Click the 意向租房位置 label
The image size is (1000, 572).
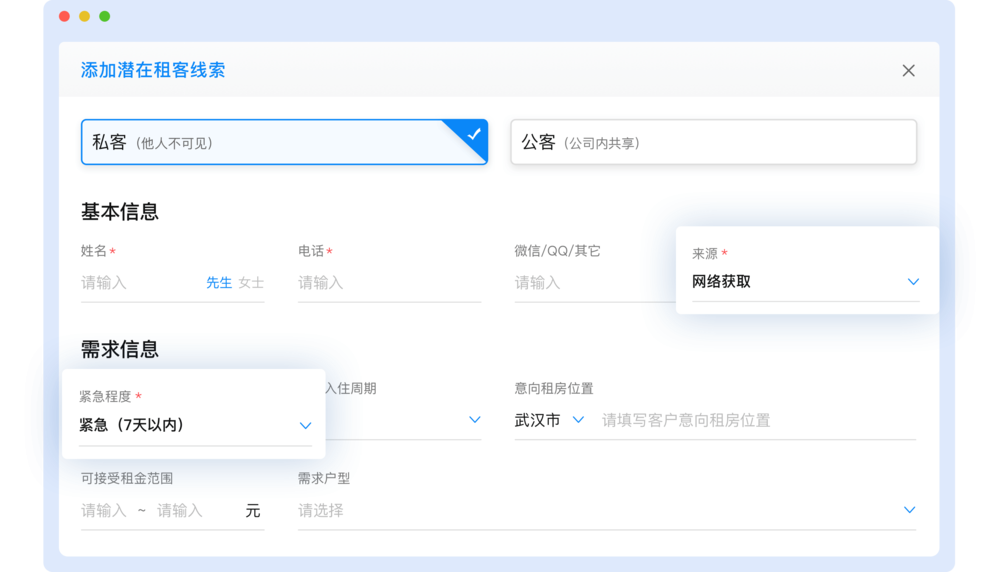(x=554, y=388)
